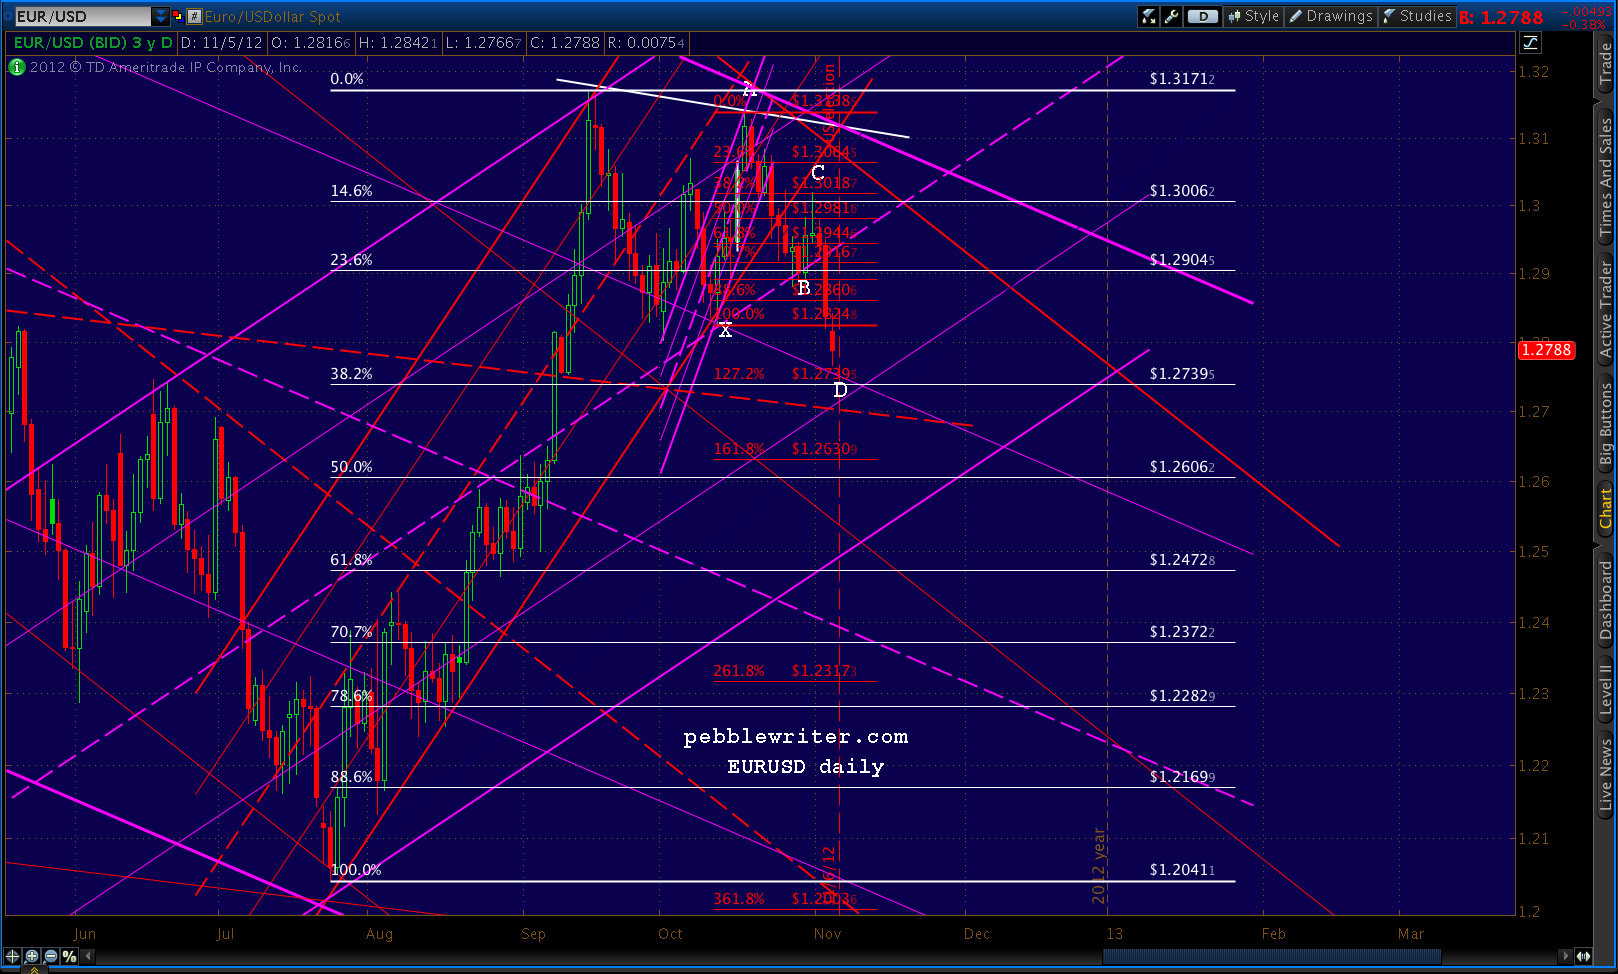This screenshot has width=1618, height=974.
Task: Click the red 261.8% extension label
Action: [739, 671]
